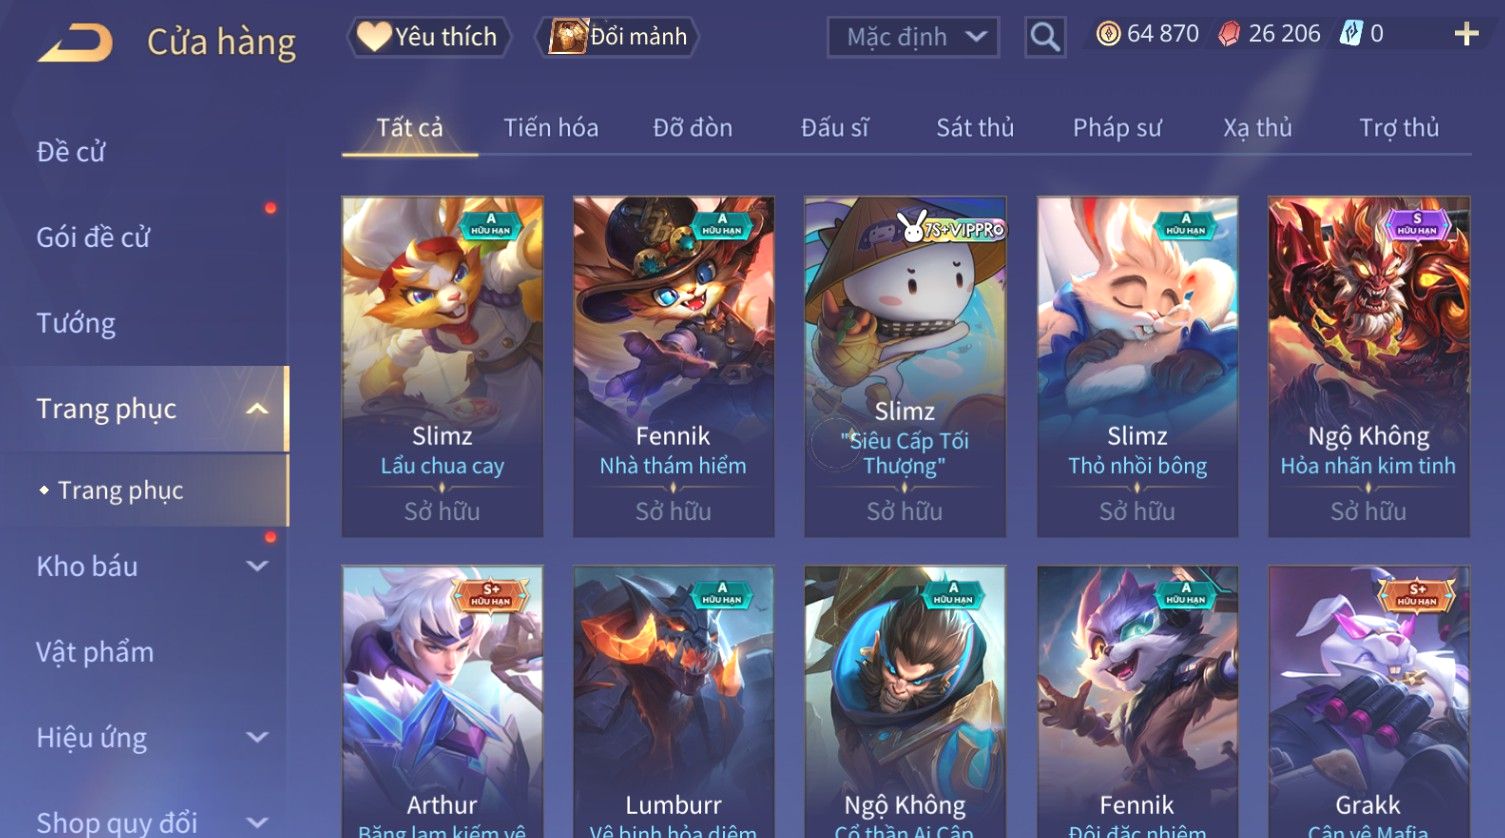Open Yêu thích heart favorites
The width and height of the screenshot is (1505, 838).
429,37
